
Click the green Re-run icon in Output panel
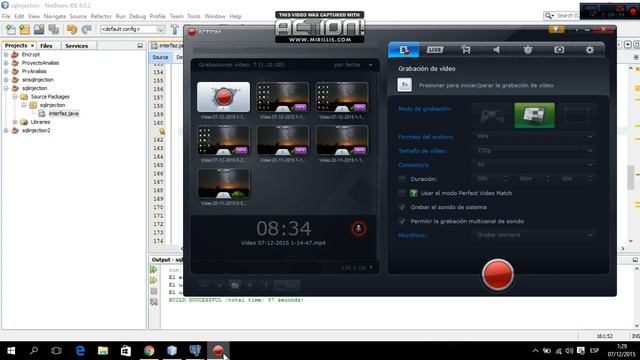click(153, 270)
